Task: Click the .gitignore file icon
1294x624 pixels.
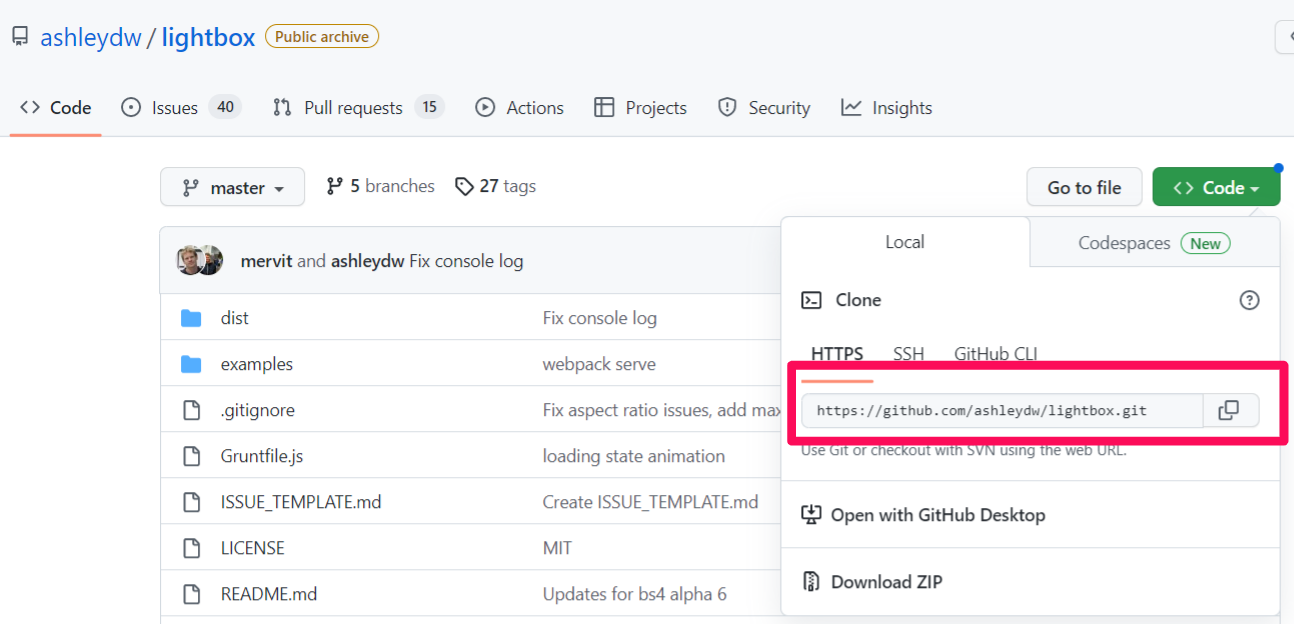Action: pos(191,410)
